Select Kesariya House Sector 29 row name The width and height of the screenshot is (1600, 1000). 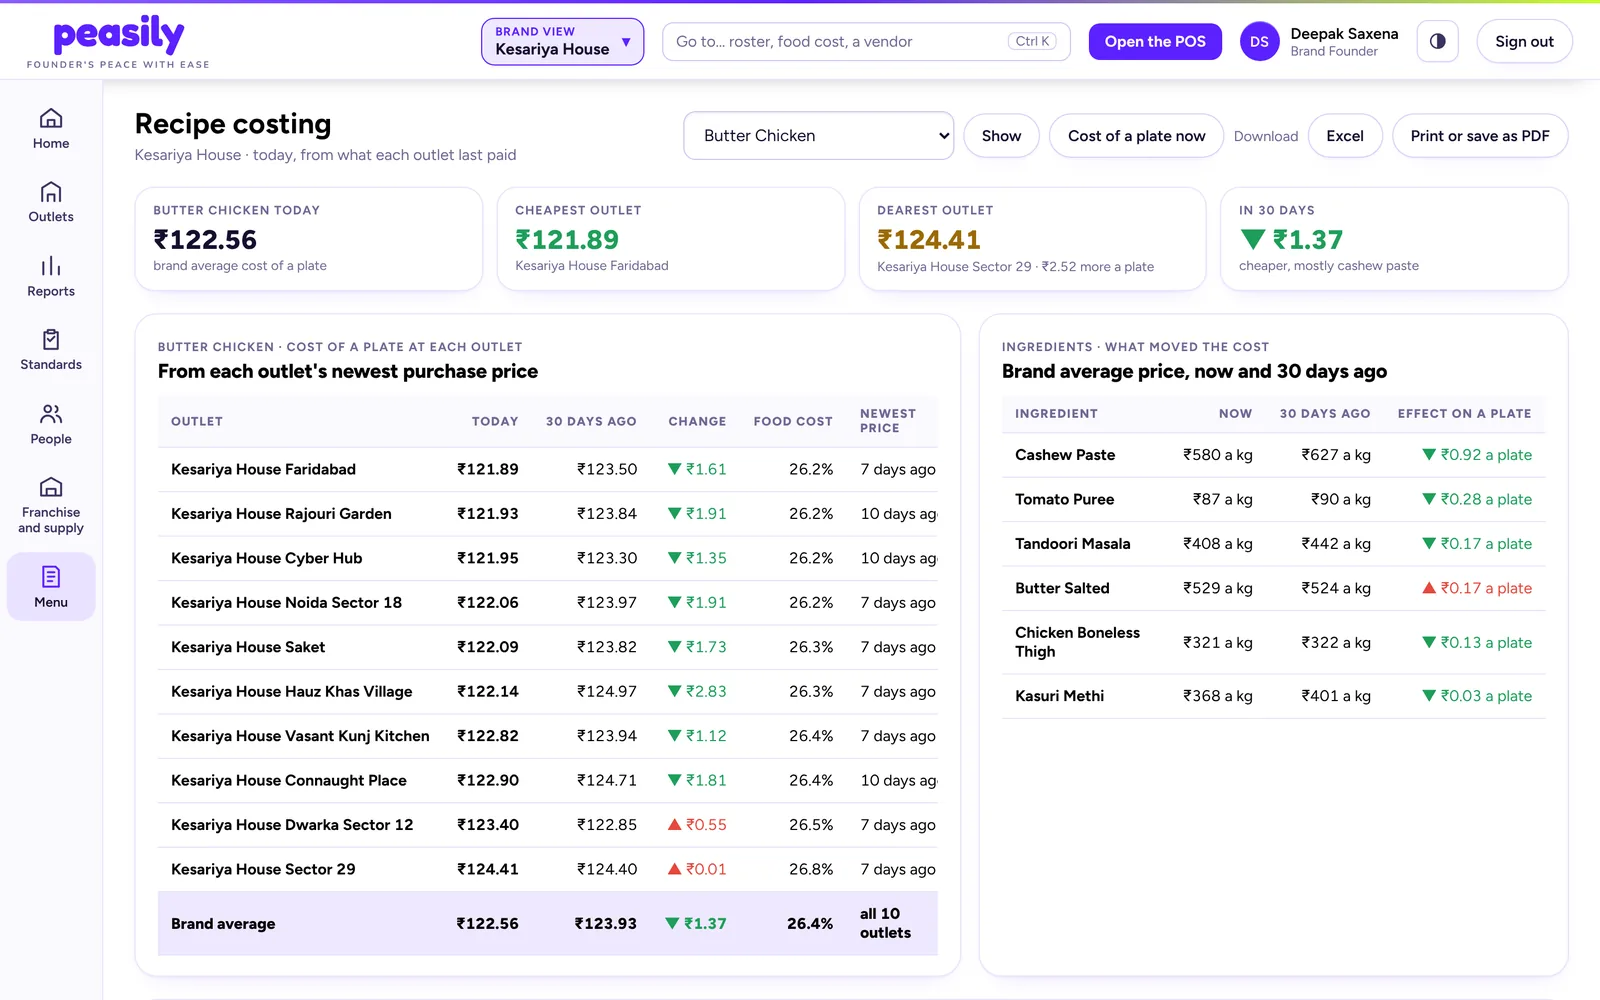263,870
